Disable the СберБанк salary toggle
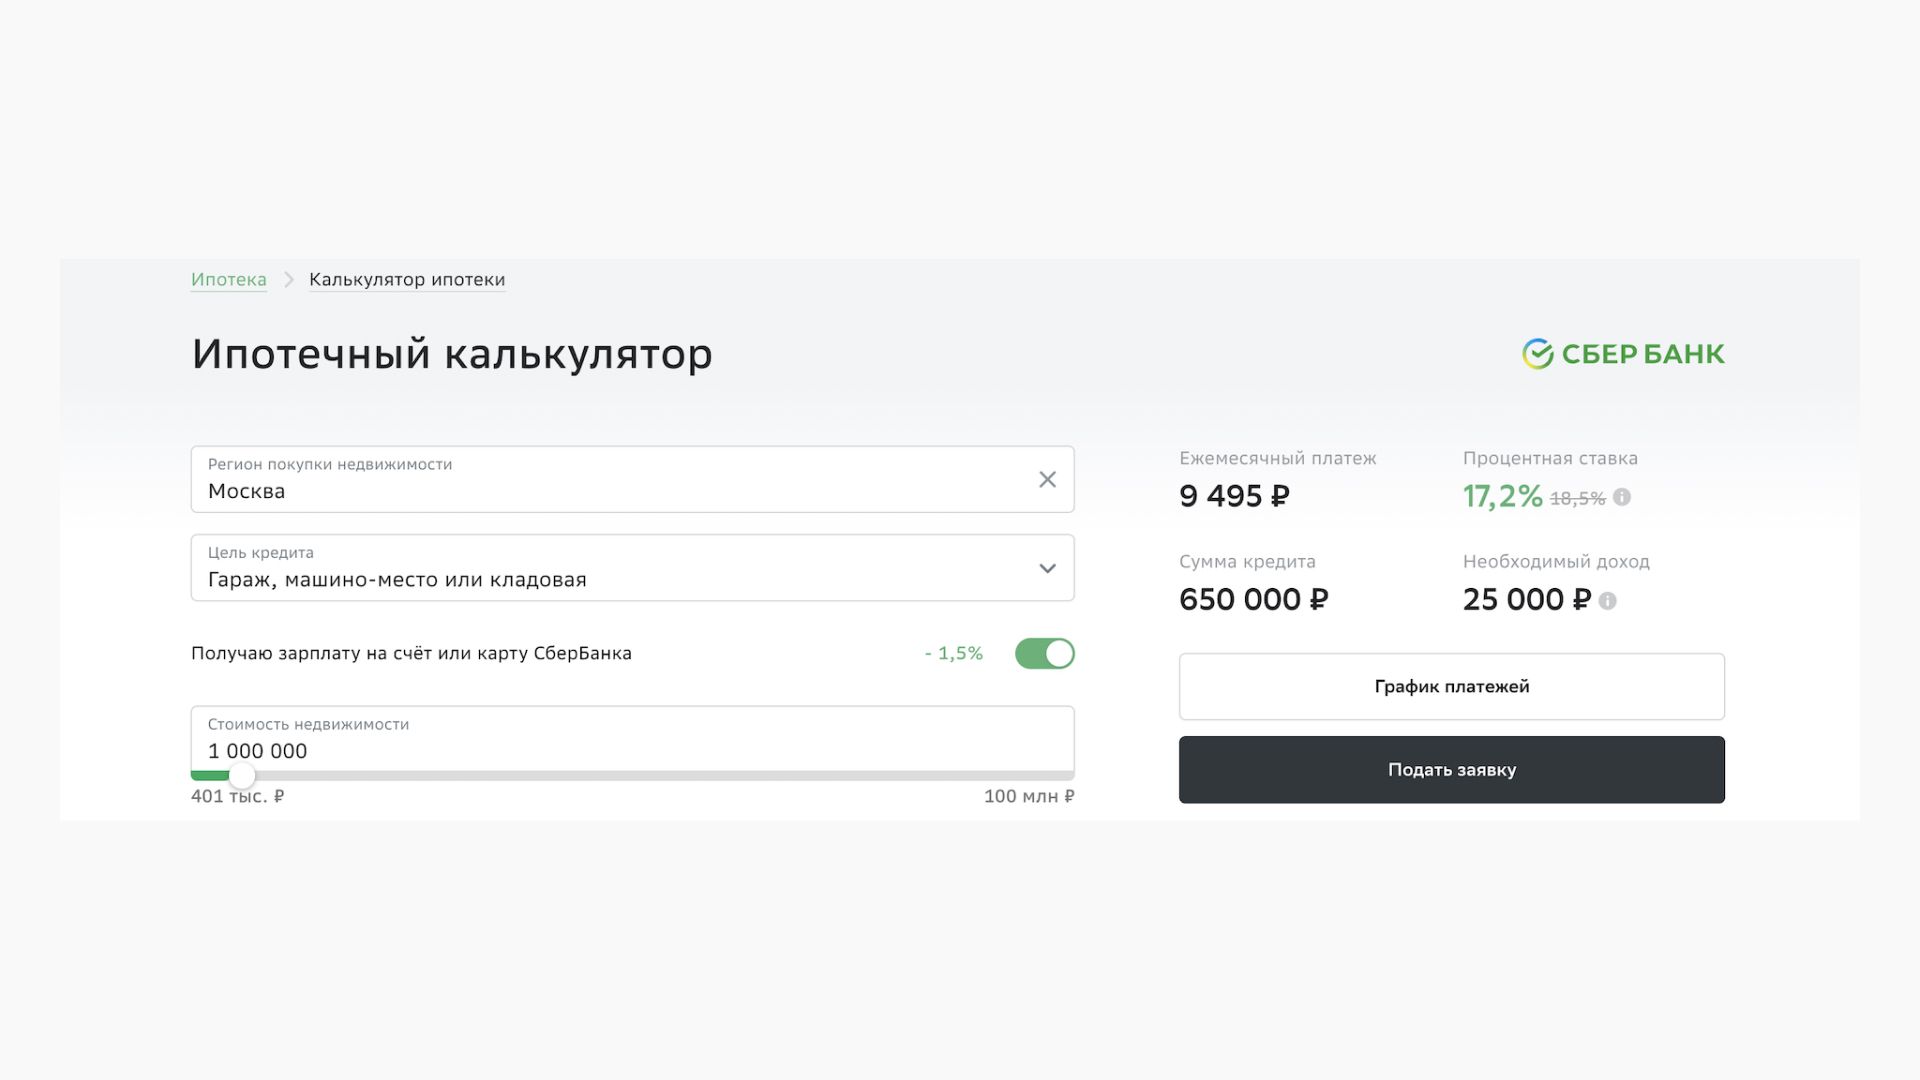The height and width of the screenshot is (1080, 1920). [1044, 654]
